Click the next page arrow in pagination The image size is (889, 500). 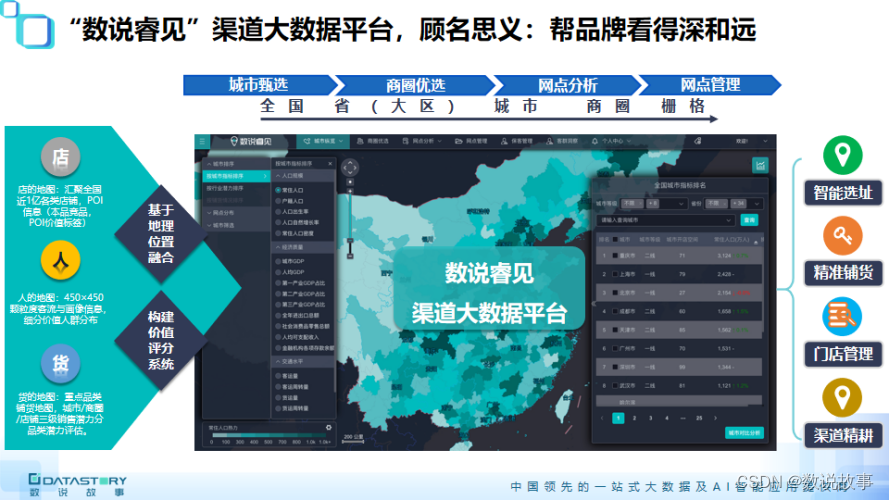716,418
